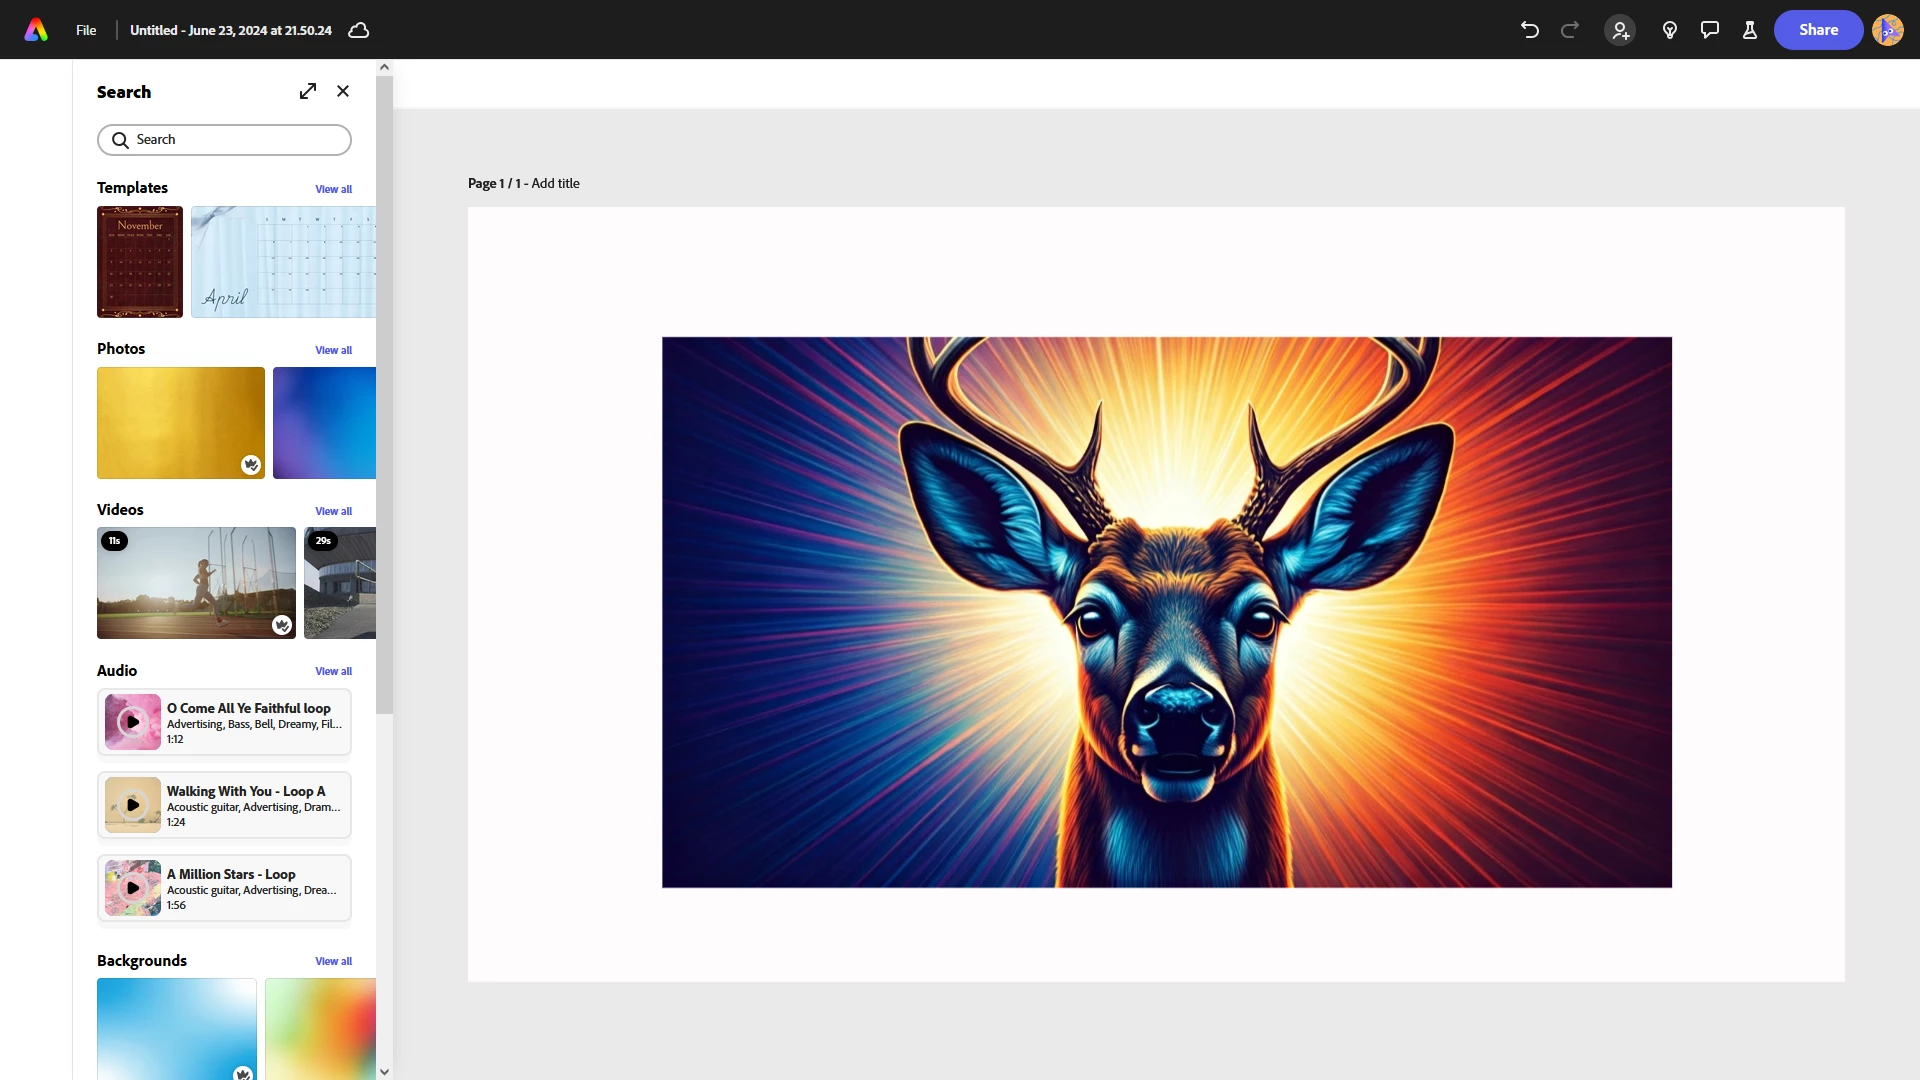Viewport: 1920px width, 1080px height.
Task: Click in the Search input field
Action: click(235, 140)
